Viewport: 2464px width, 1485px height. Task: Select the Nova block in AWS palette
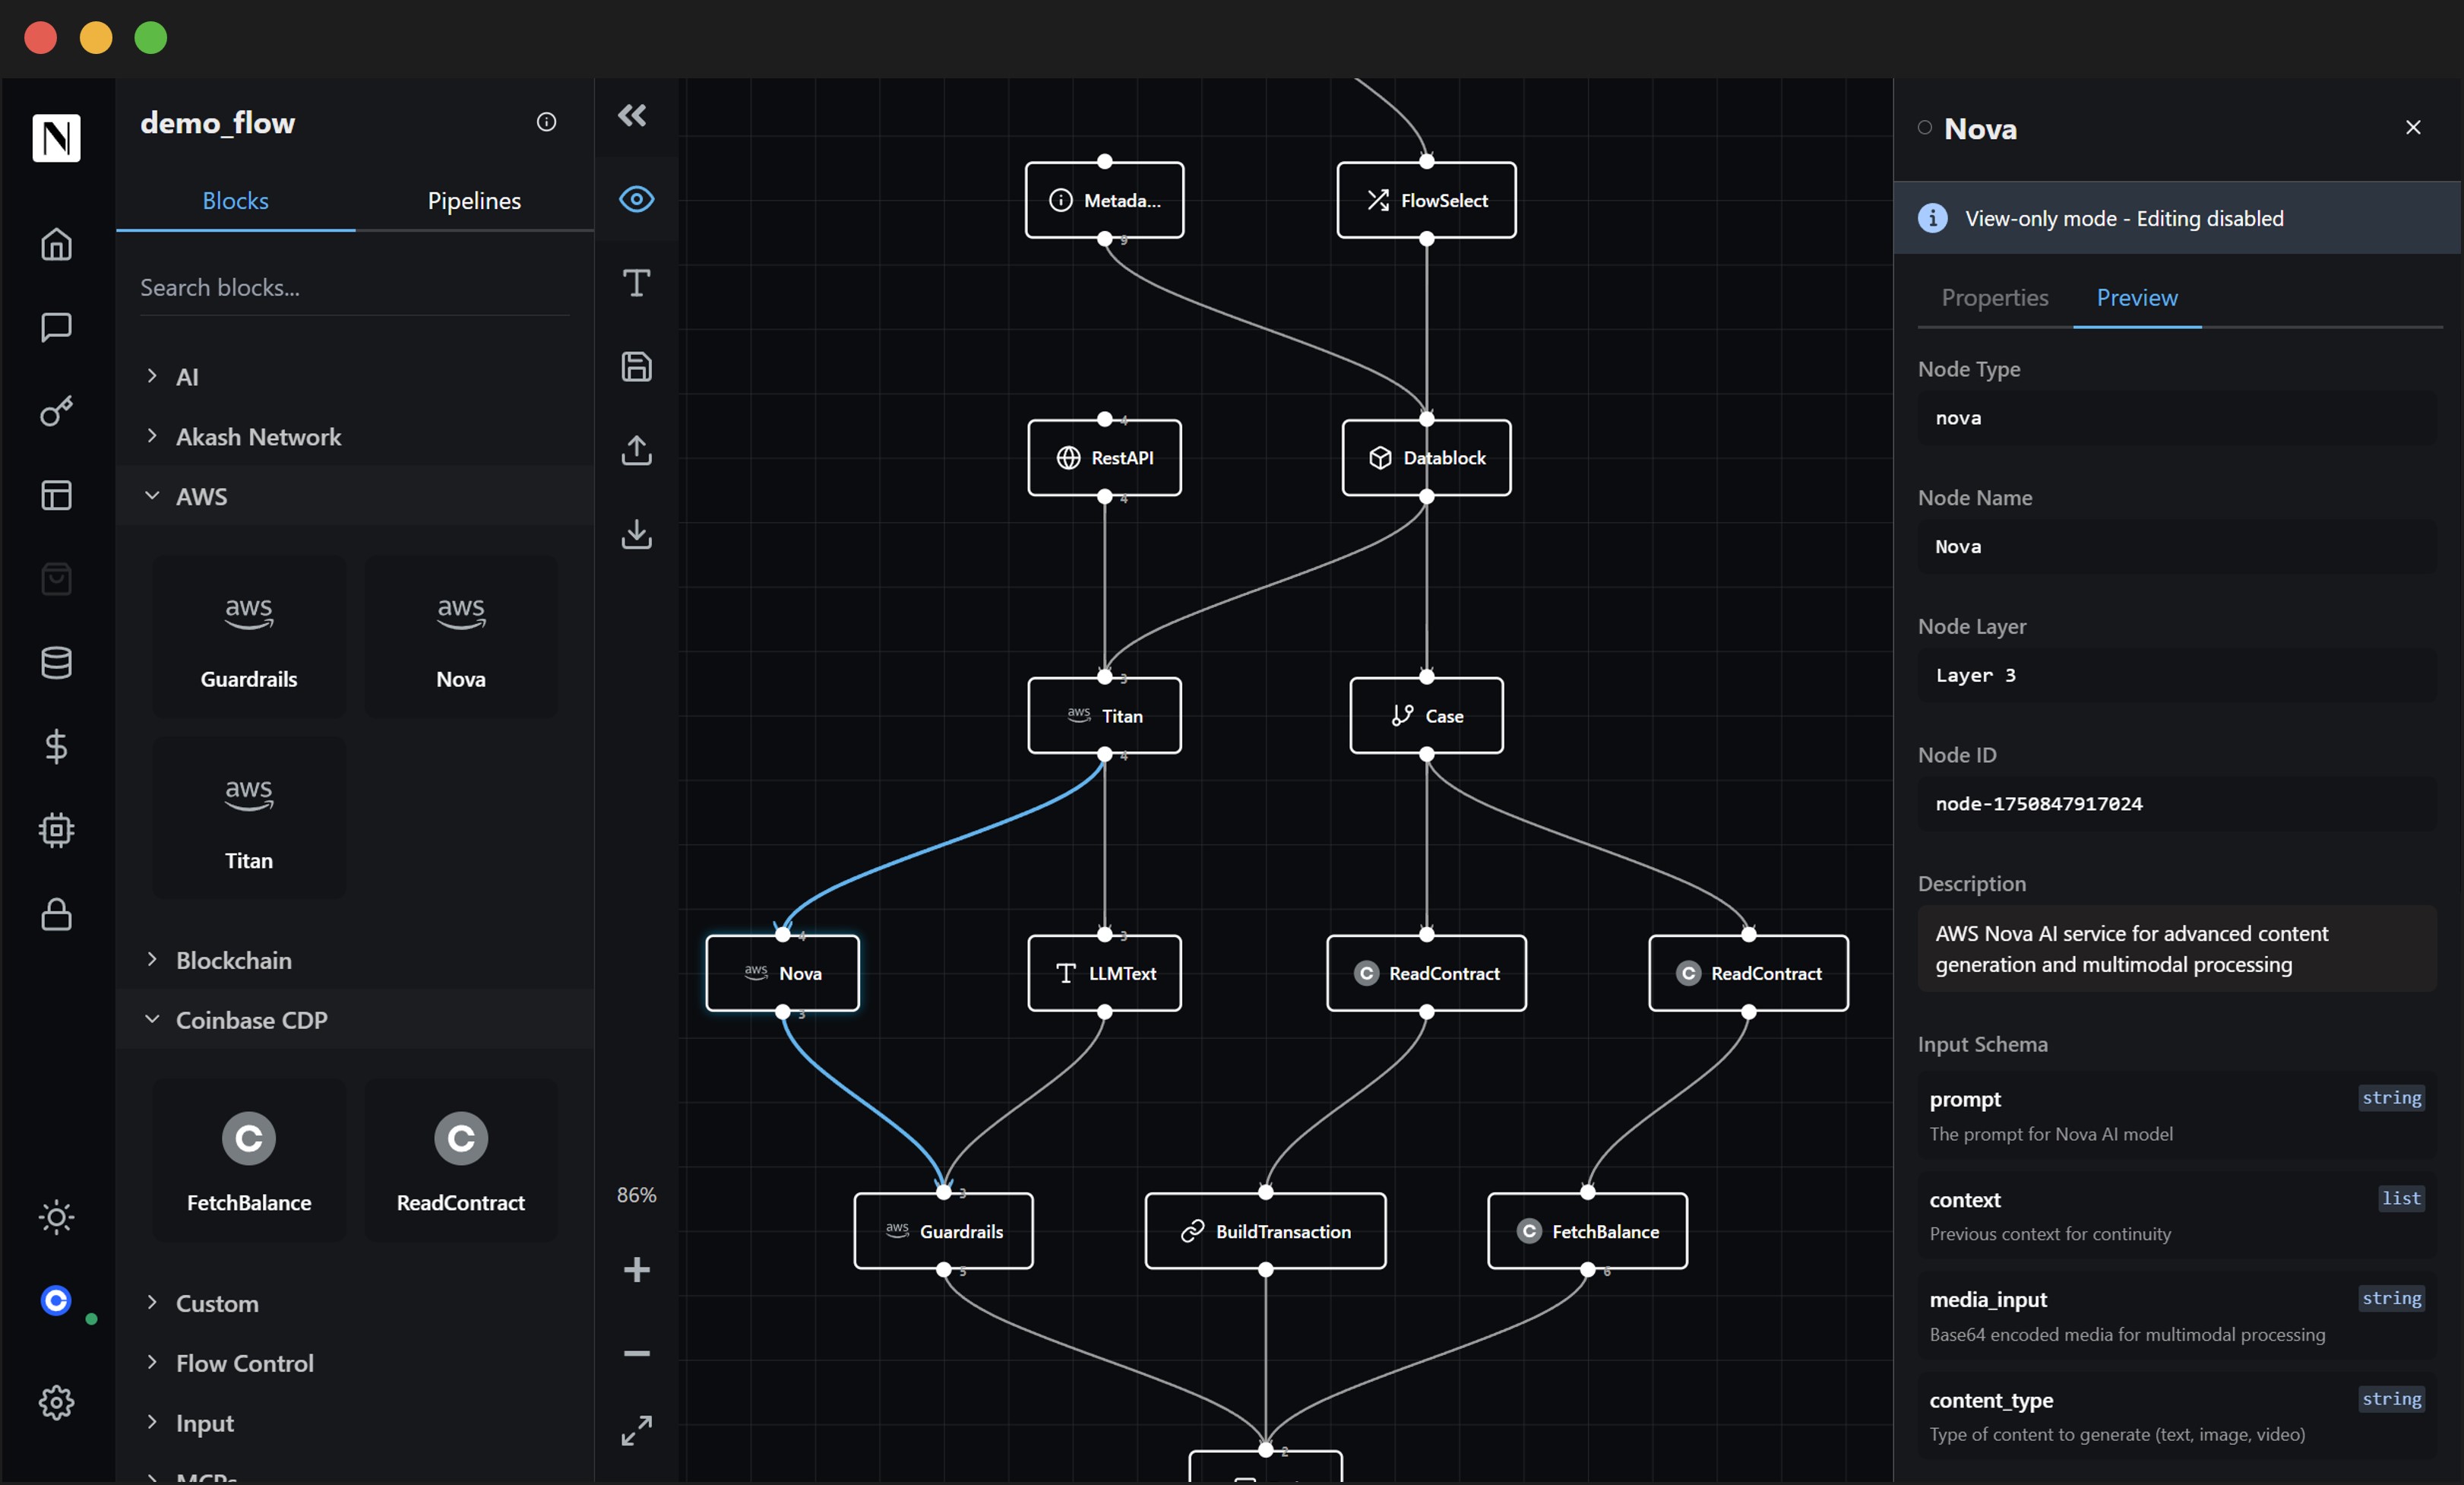(x=461, y=636)
